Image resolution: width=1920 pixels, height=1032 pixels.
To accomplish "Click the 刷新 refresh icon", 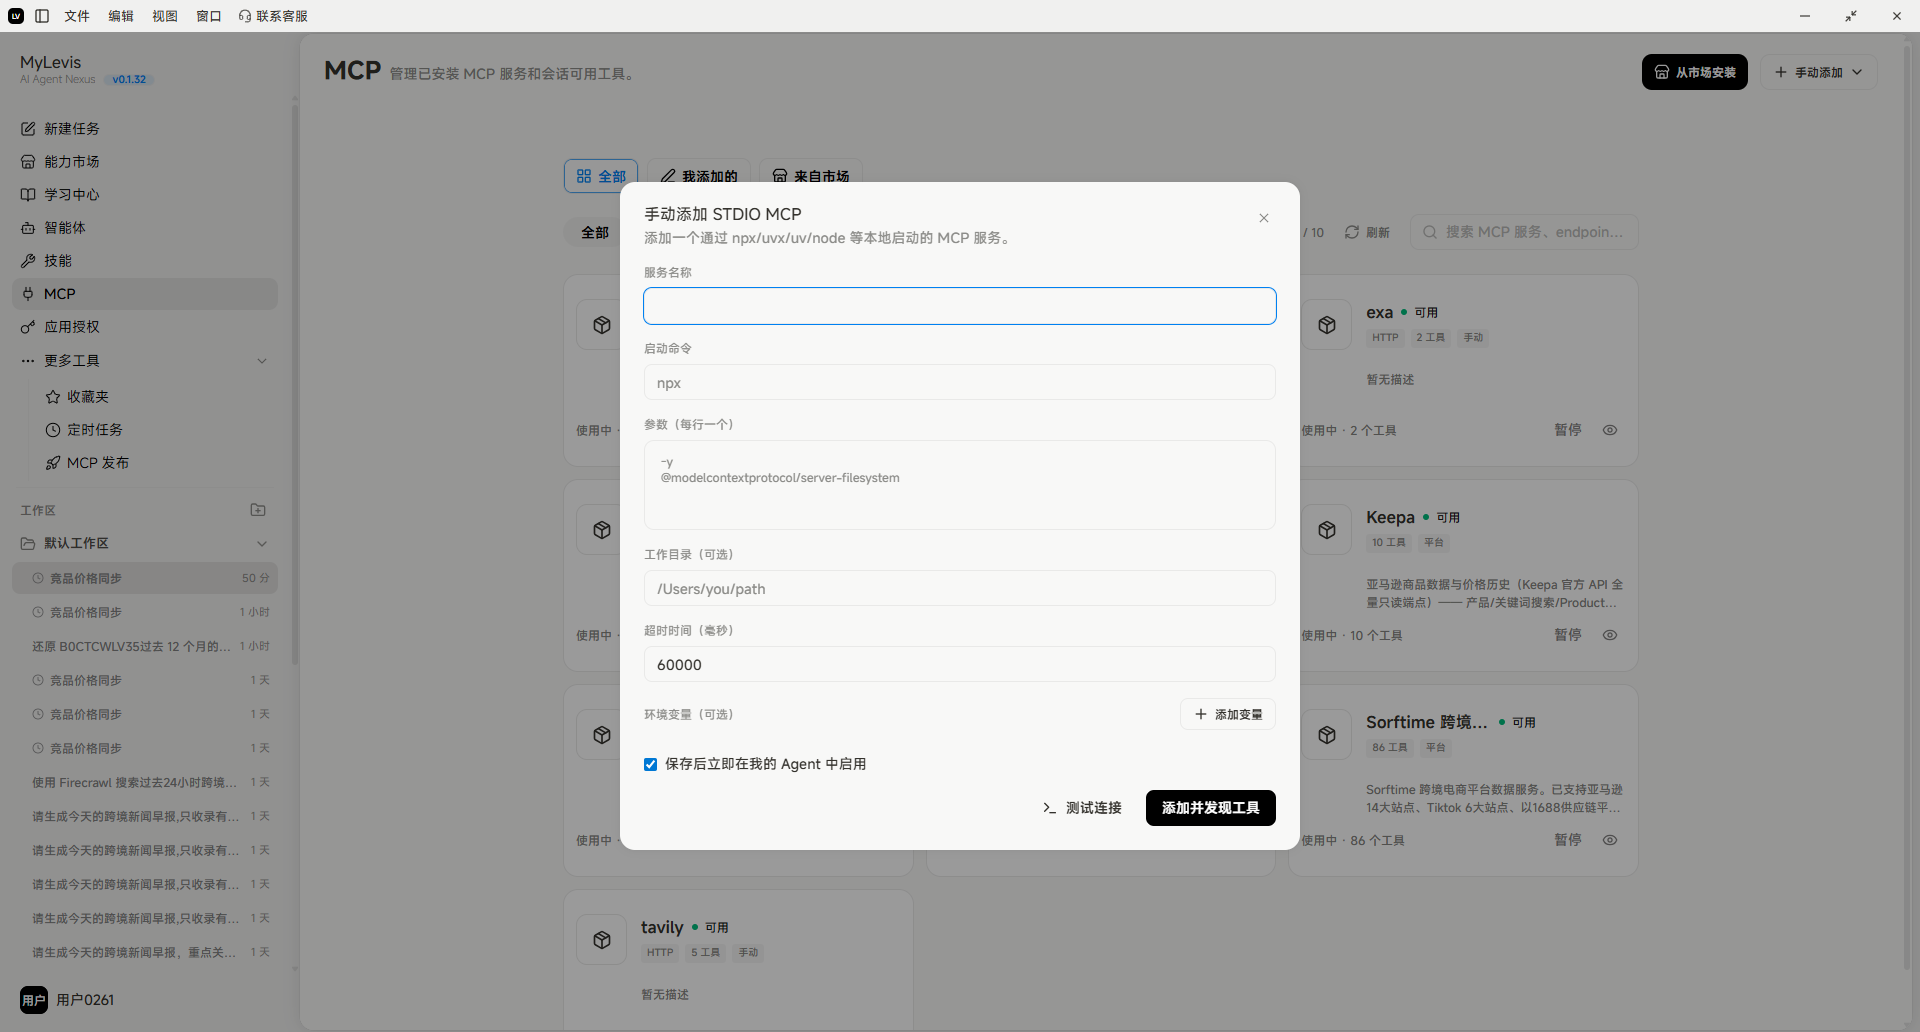I will coord(1352,232).
